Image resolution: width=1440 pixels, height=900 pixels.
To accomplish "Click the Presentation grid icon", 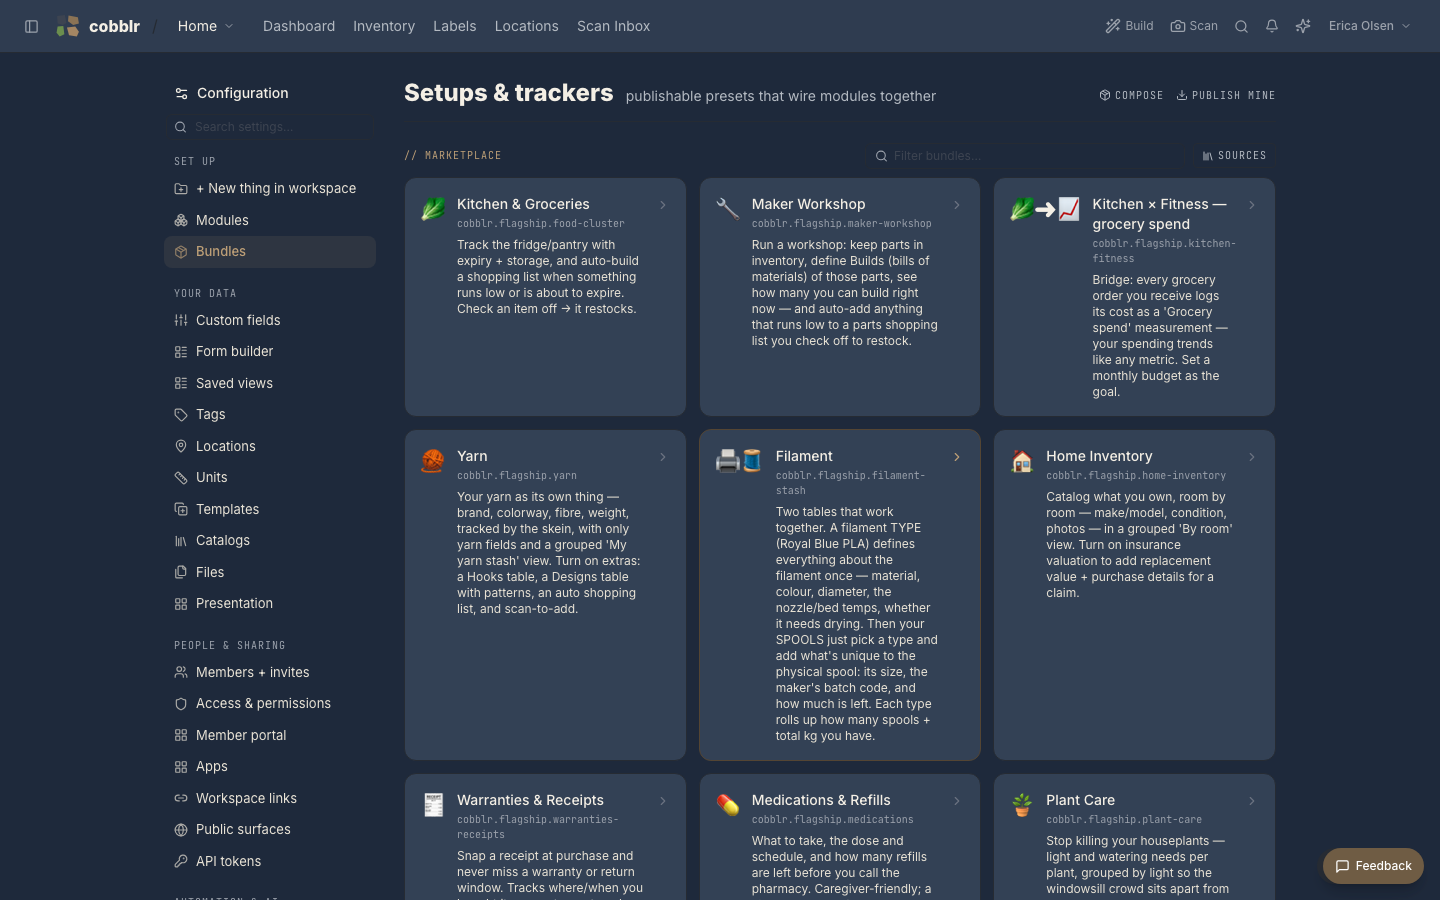I will 181,604.
